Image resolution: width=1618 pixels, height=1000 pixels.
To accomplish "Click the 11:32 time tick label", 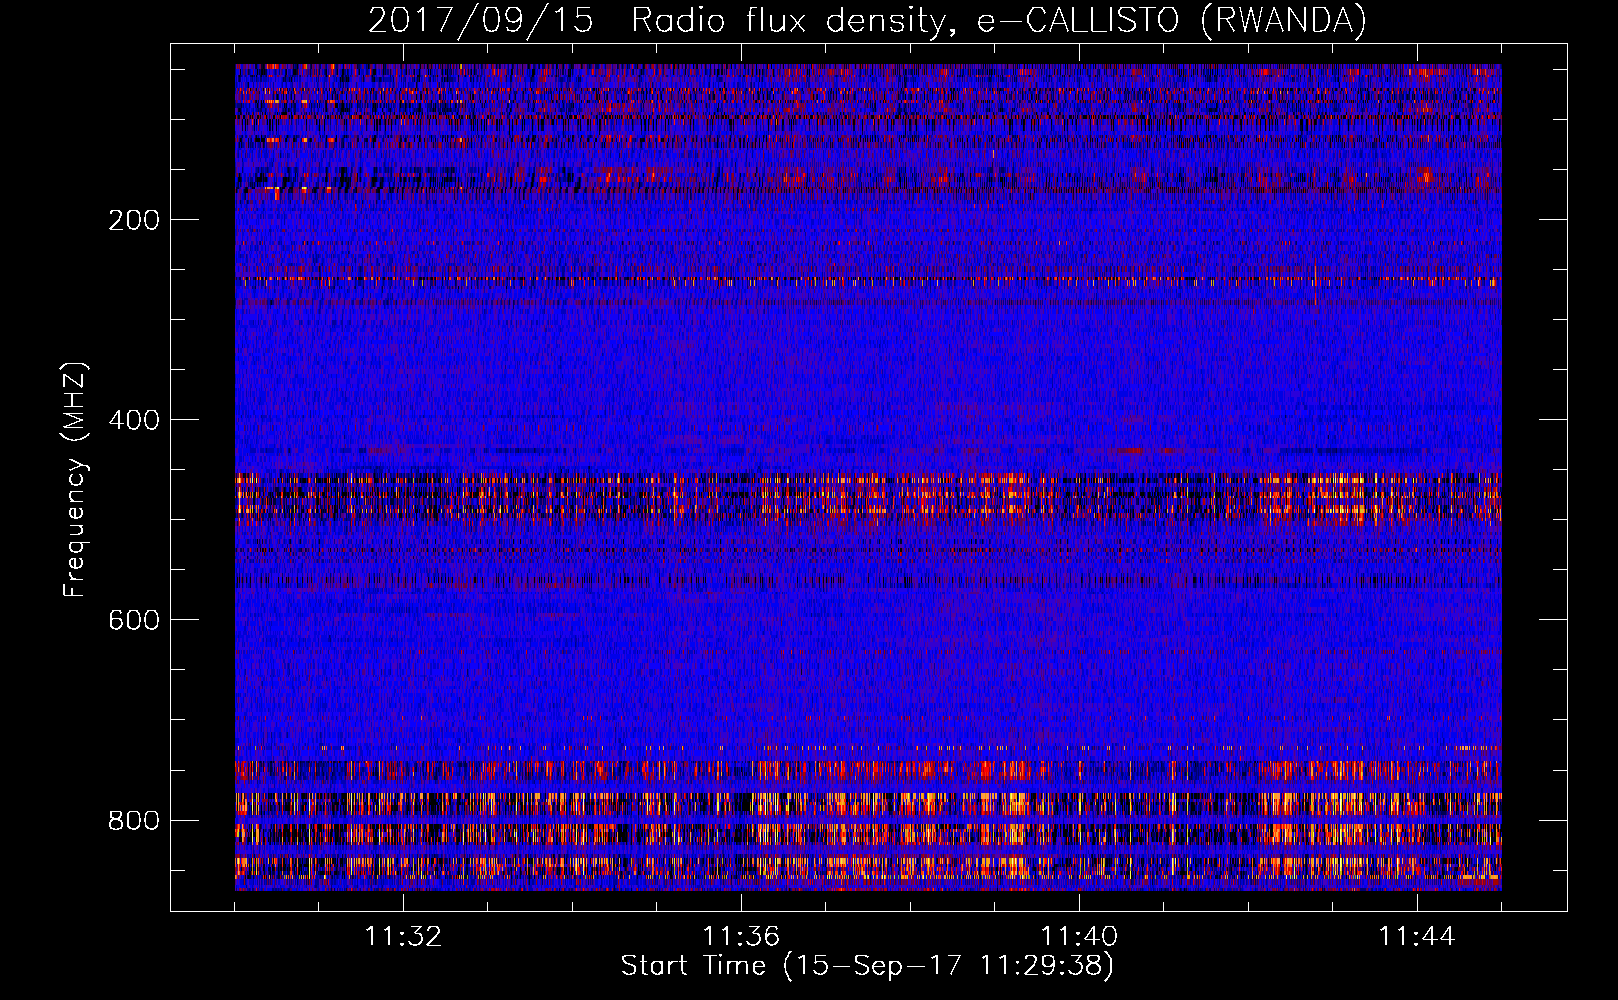I will coord(403,937).
